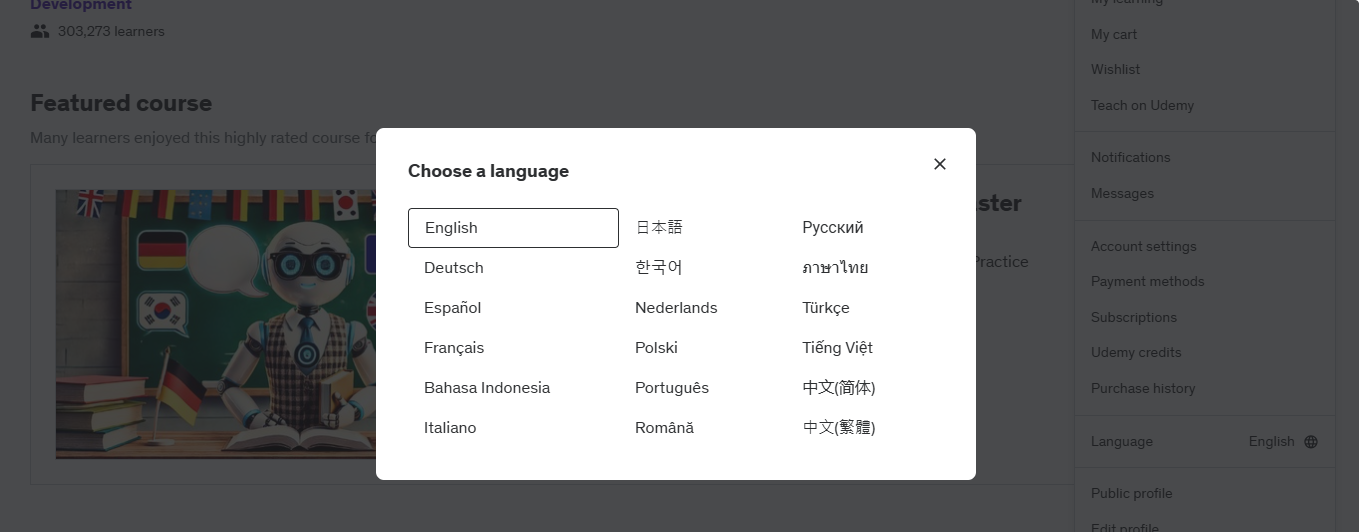Click the Language menu row
The width and height of the screenshot is (1359, 532).
1205,441
